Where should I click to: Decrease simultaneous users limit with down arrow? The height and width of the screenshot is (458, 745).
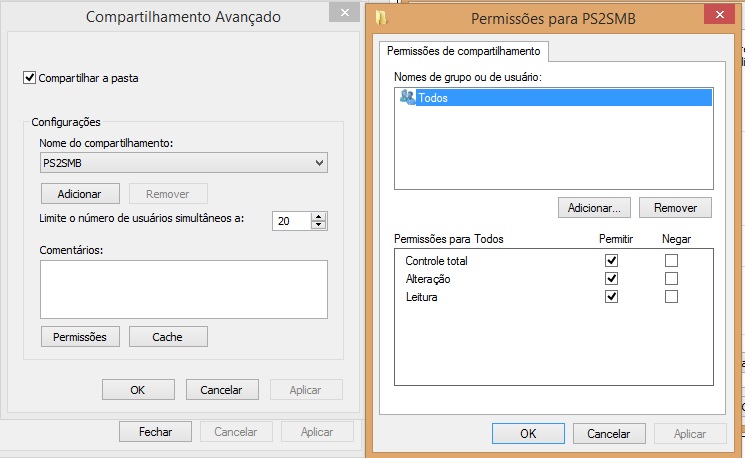coord(318,226)
